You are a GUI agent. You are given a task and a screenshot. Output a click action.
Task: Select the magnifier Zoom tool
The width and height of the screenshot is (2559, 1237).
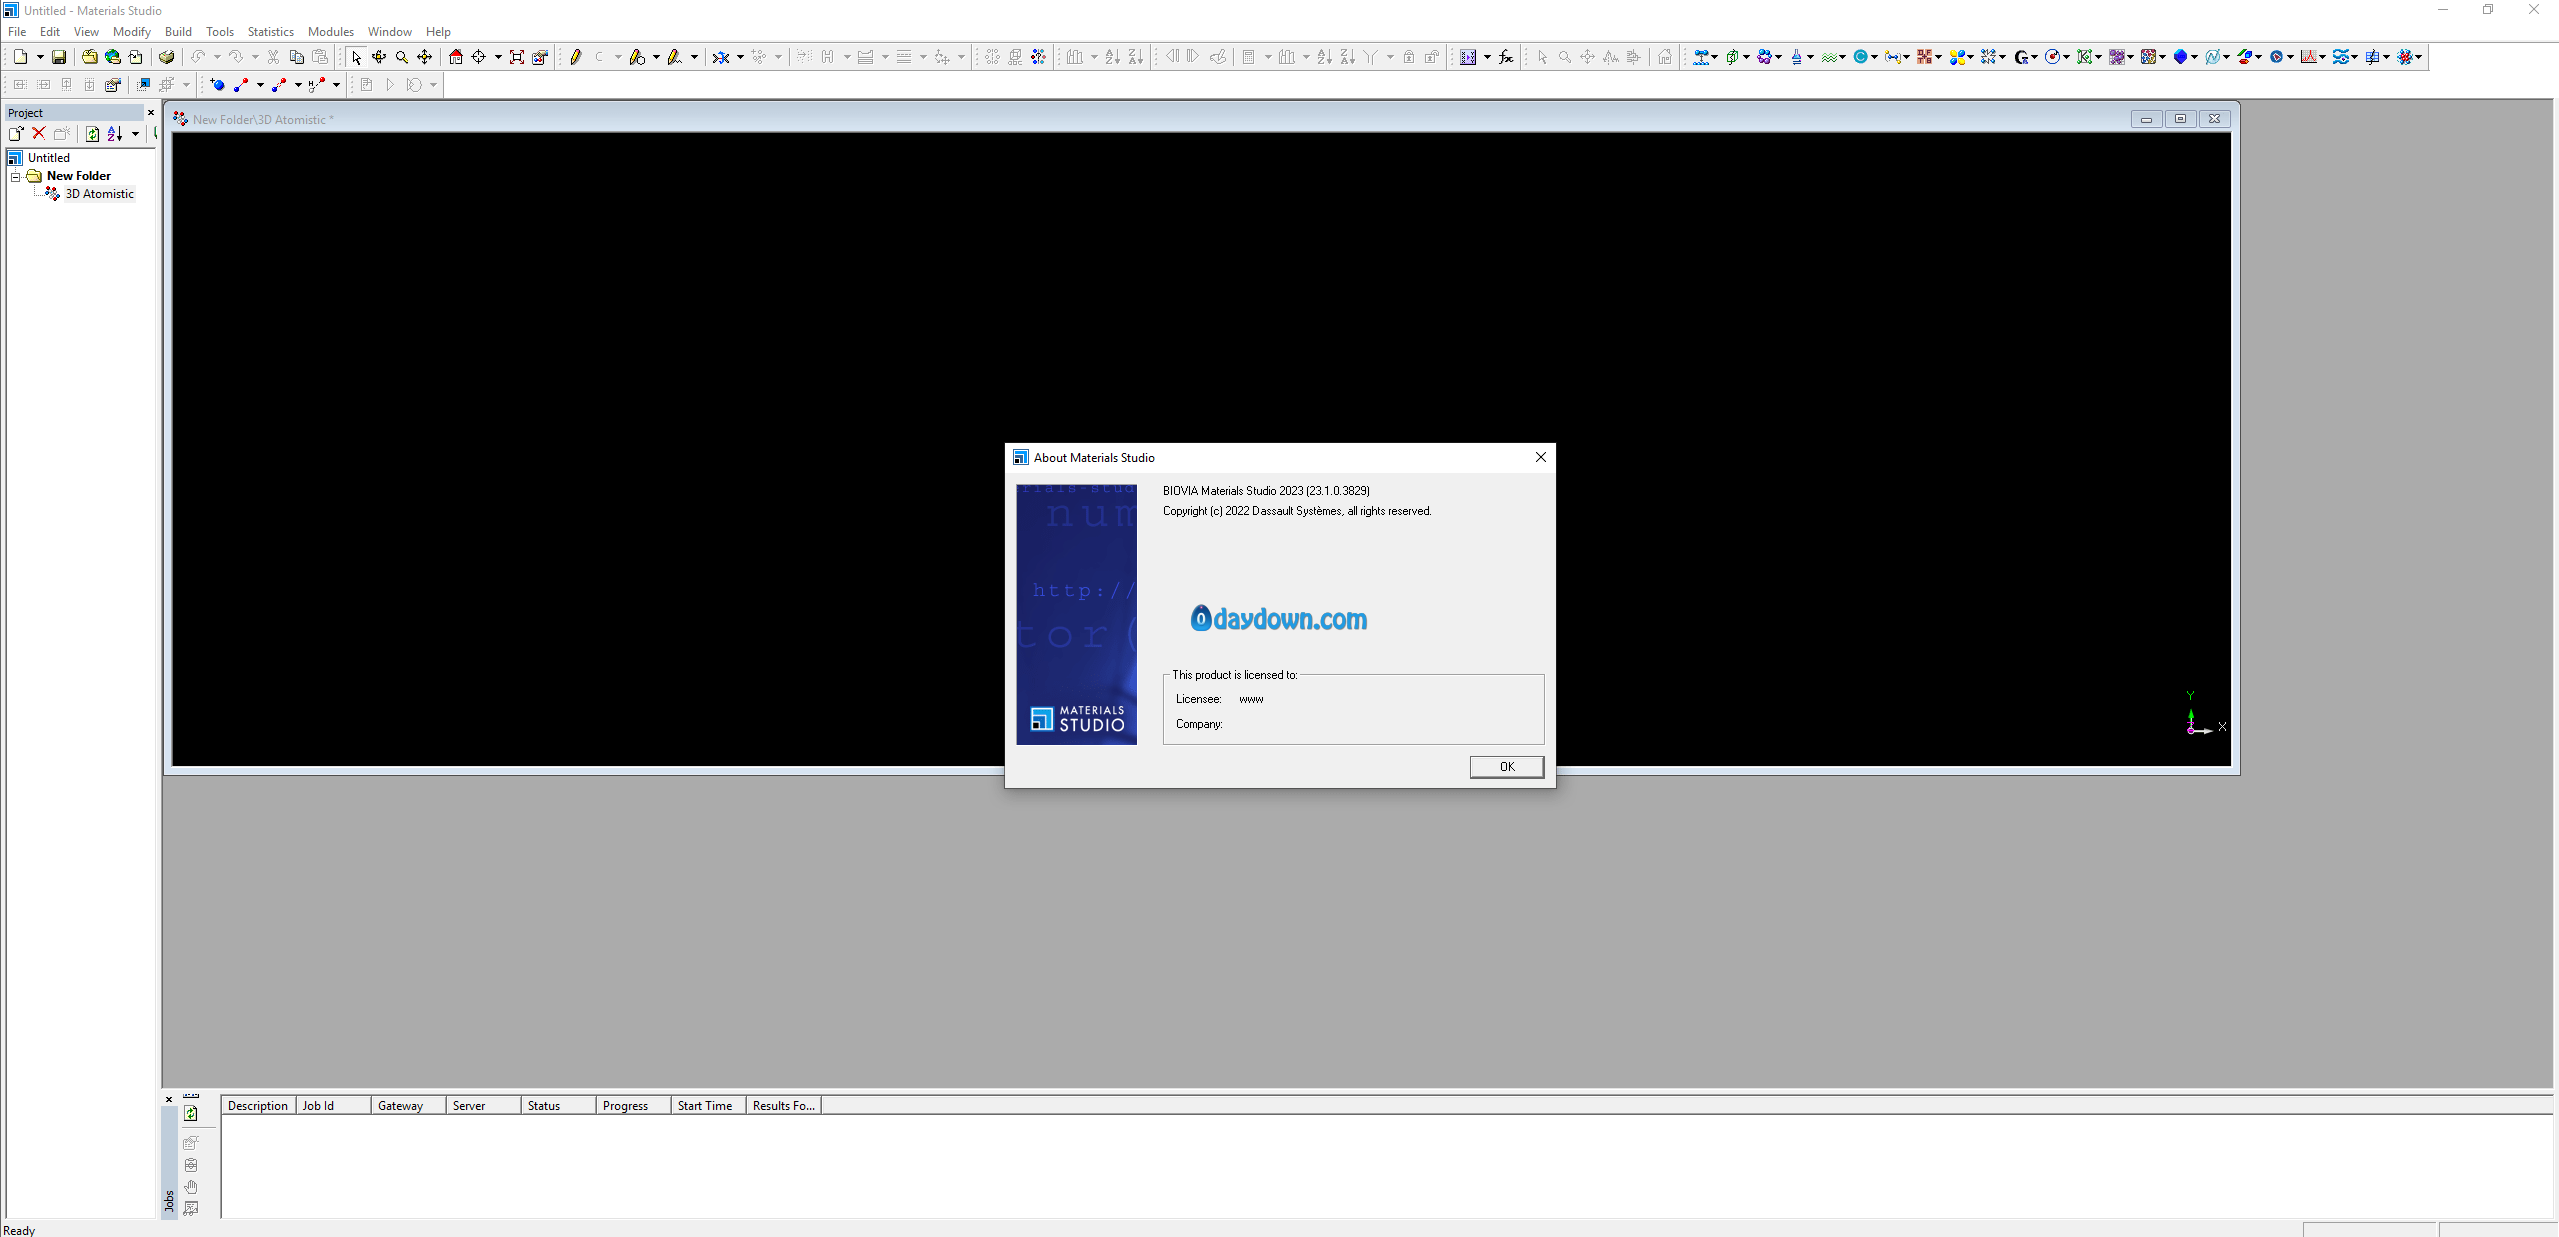coord(402,57)
